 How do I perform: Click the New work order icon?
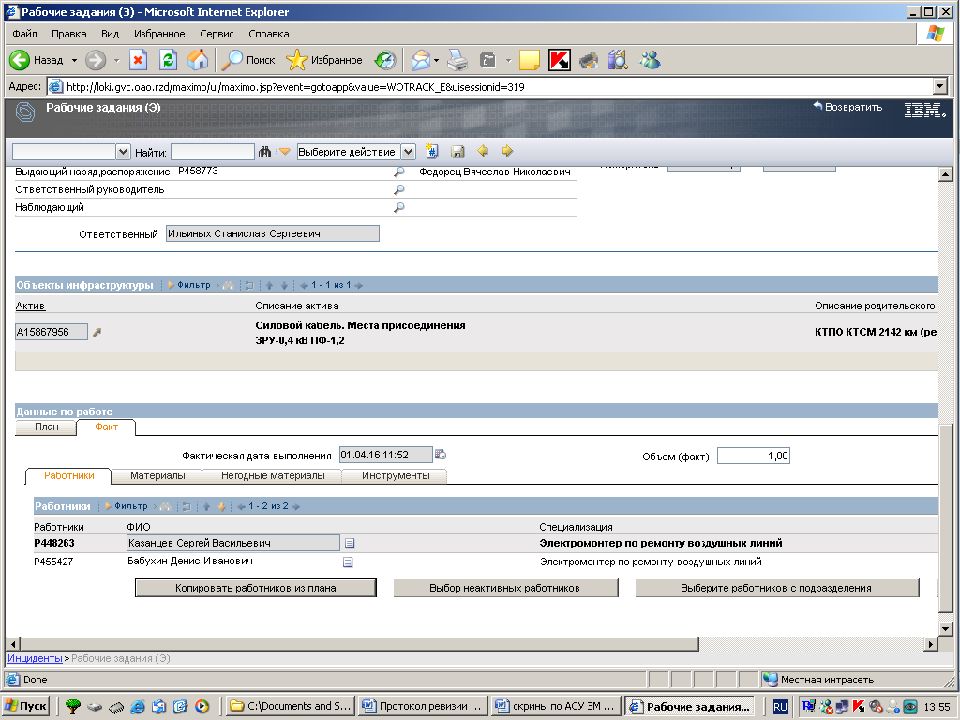tap(432, 151)
